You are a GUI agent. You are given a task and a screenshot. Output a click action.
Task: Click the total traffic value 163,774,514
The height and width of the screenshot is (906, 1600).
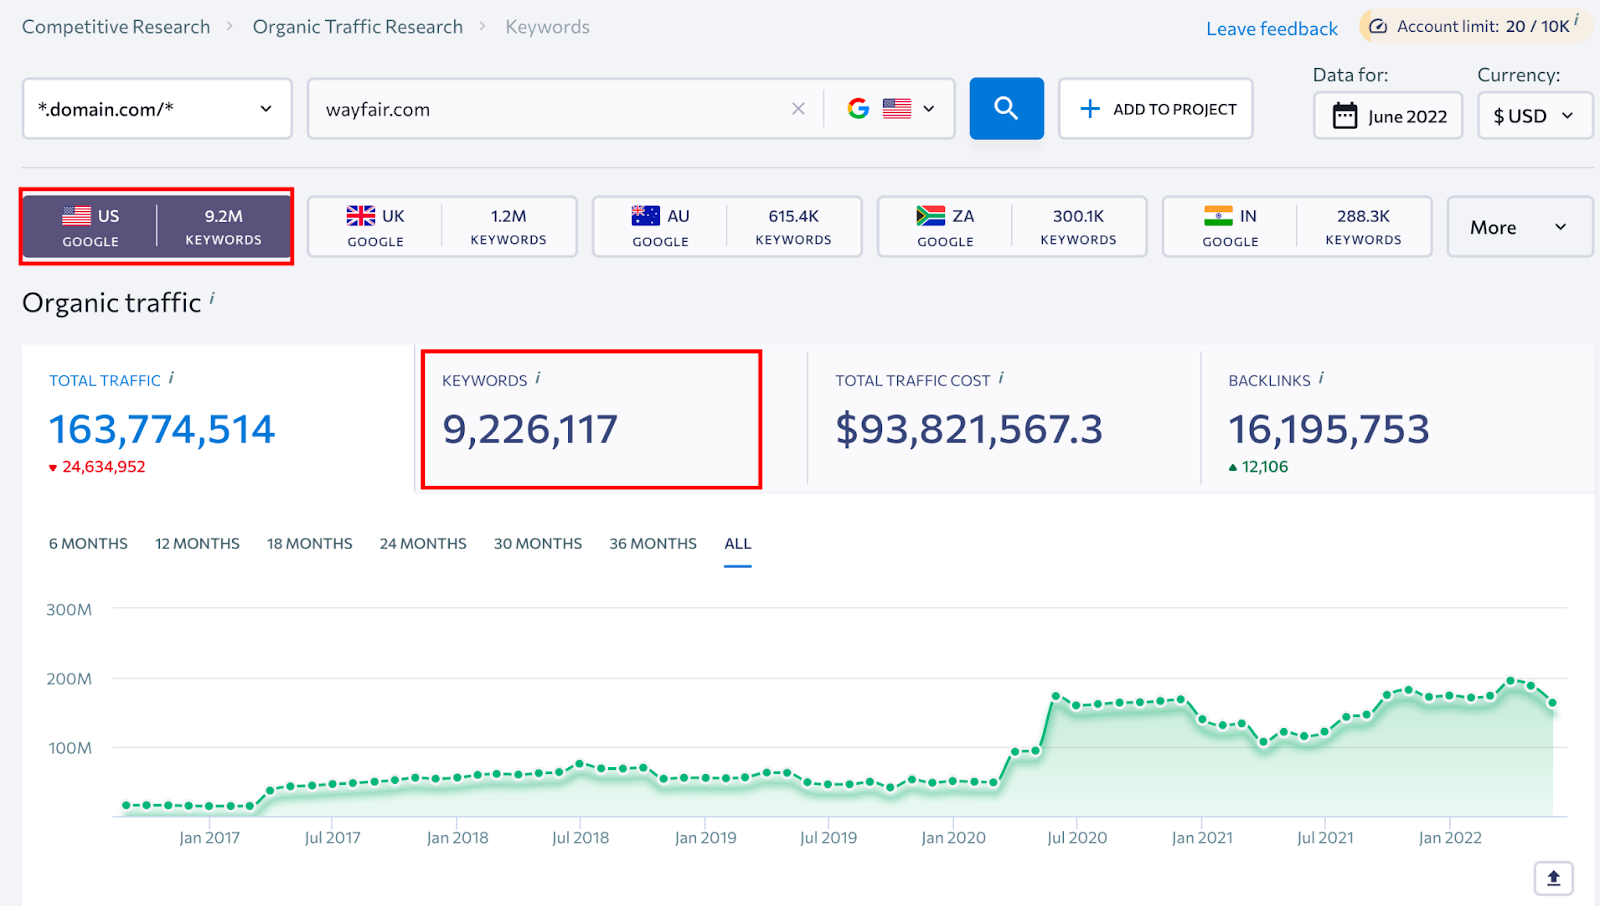coord(162,429)
